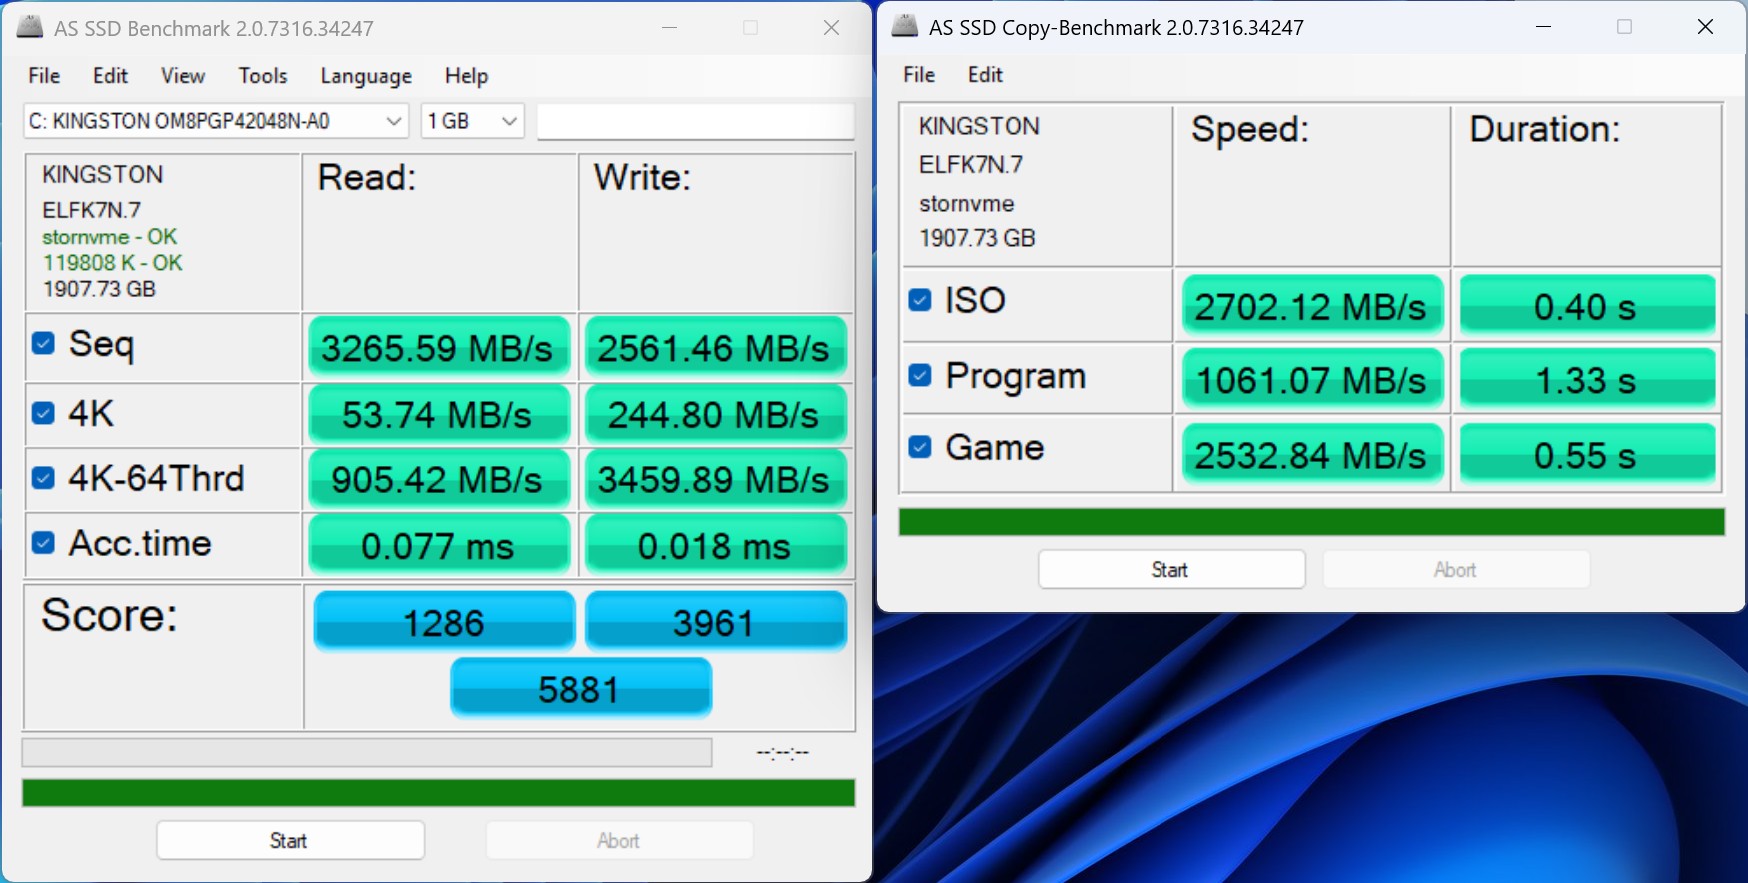1748x883 pixels.
Task: Open File menu in Copy-Benchmark window
Action: (x=919, y=75)
